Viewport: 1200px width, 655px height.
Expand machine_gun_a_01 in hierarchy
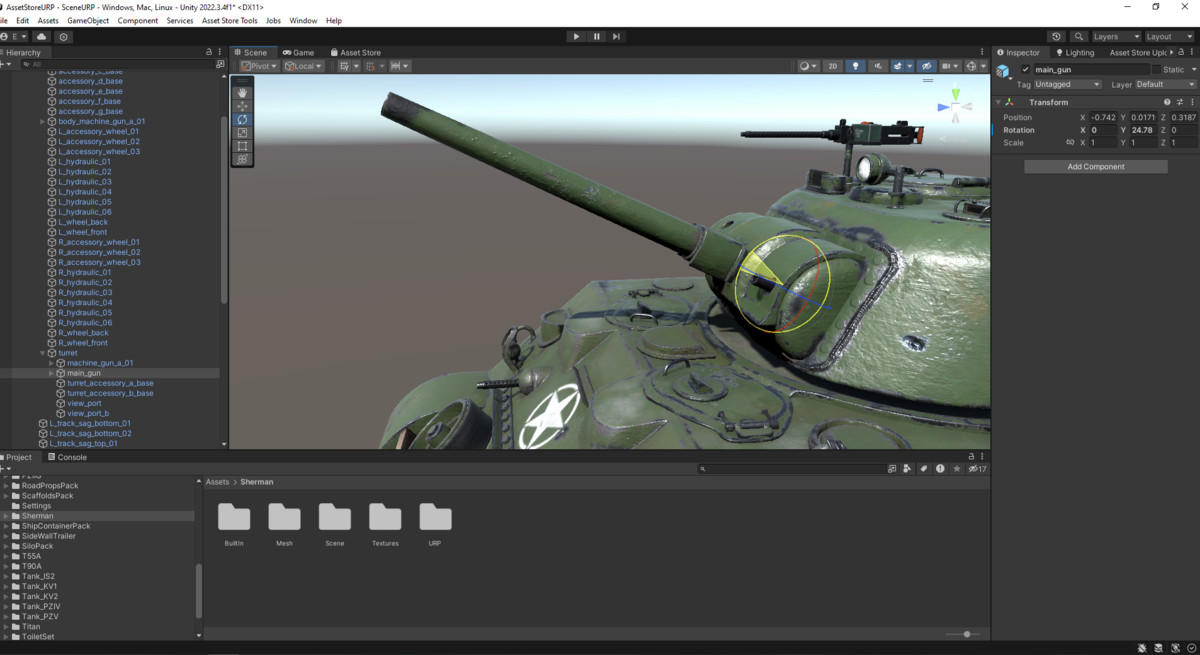[x=51, y=363]
